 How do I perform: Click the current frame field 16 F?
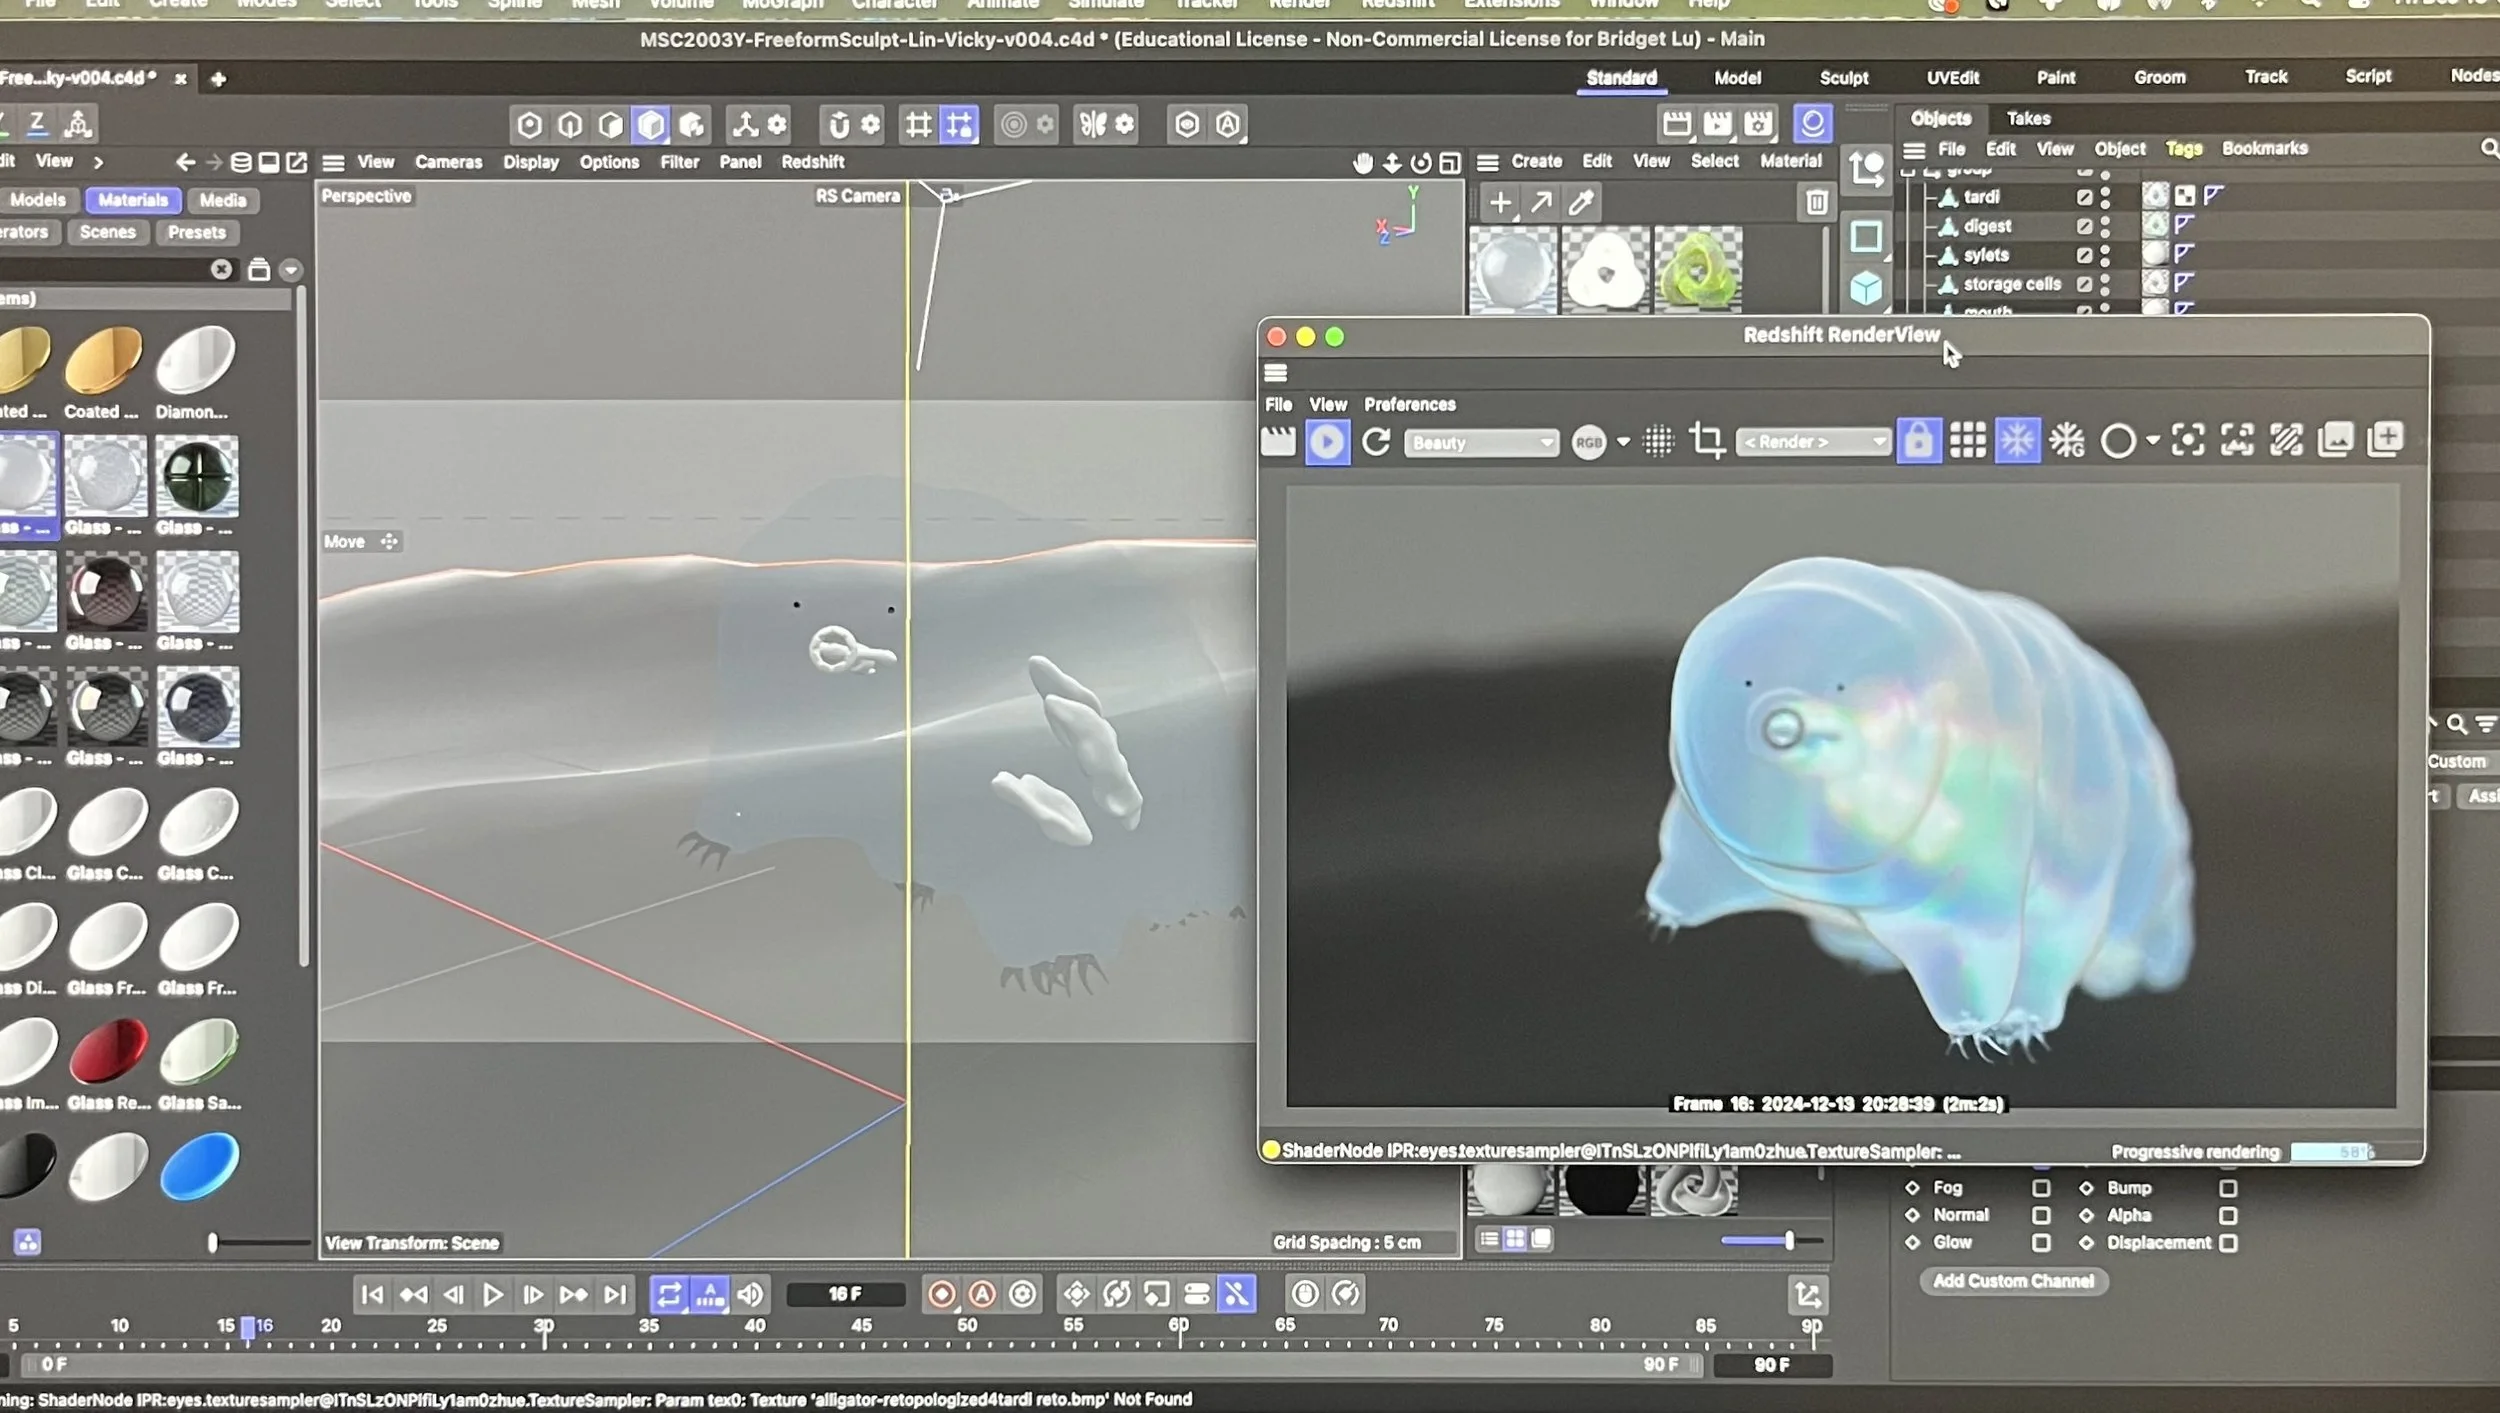click(x=845, y=1295)
